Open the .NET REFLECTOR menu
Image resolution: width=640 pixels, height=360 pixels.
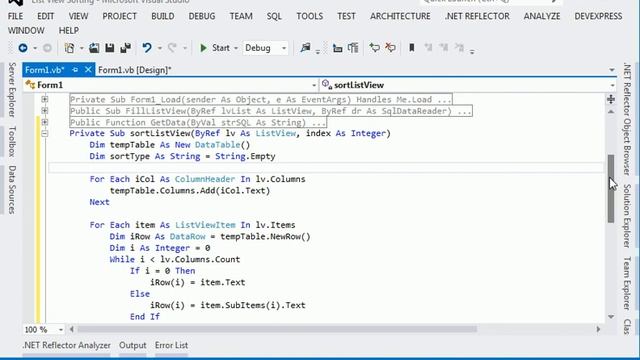[x=477, y=16]
